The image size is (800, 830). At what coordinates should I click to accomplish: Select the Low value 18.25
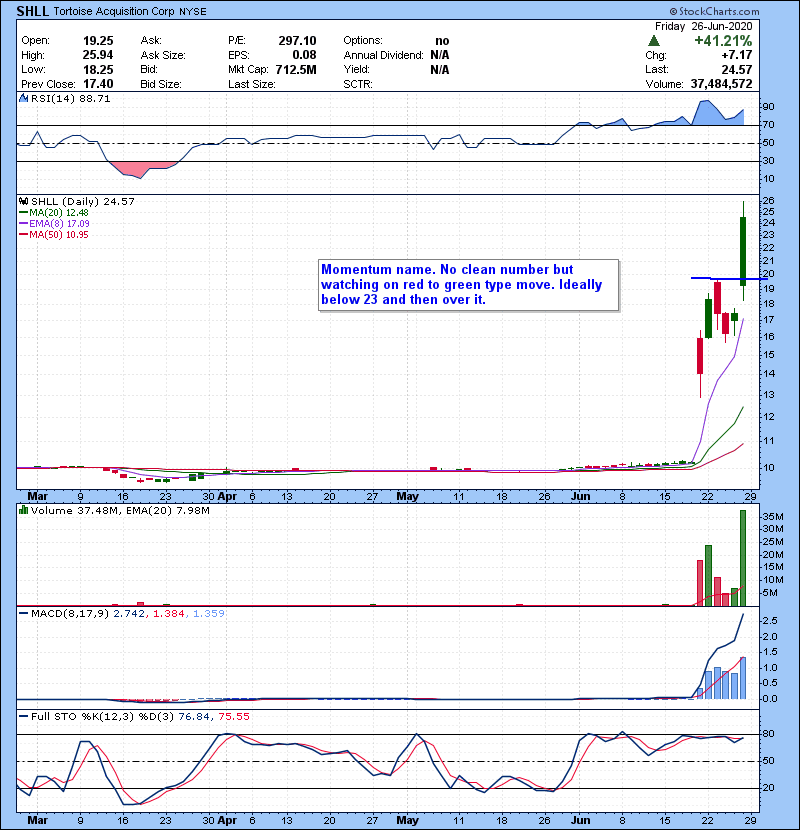[x=98, y=70]
